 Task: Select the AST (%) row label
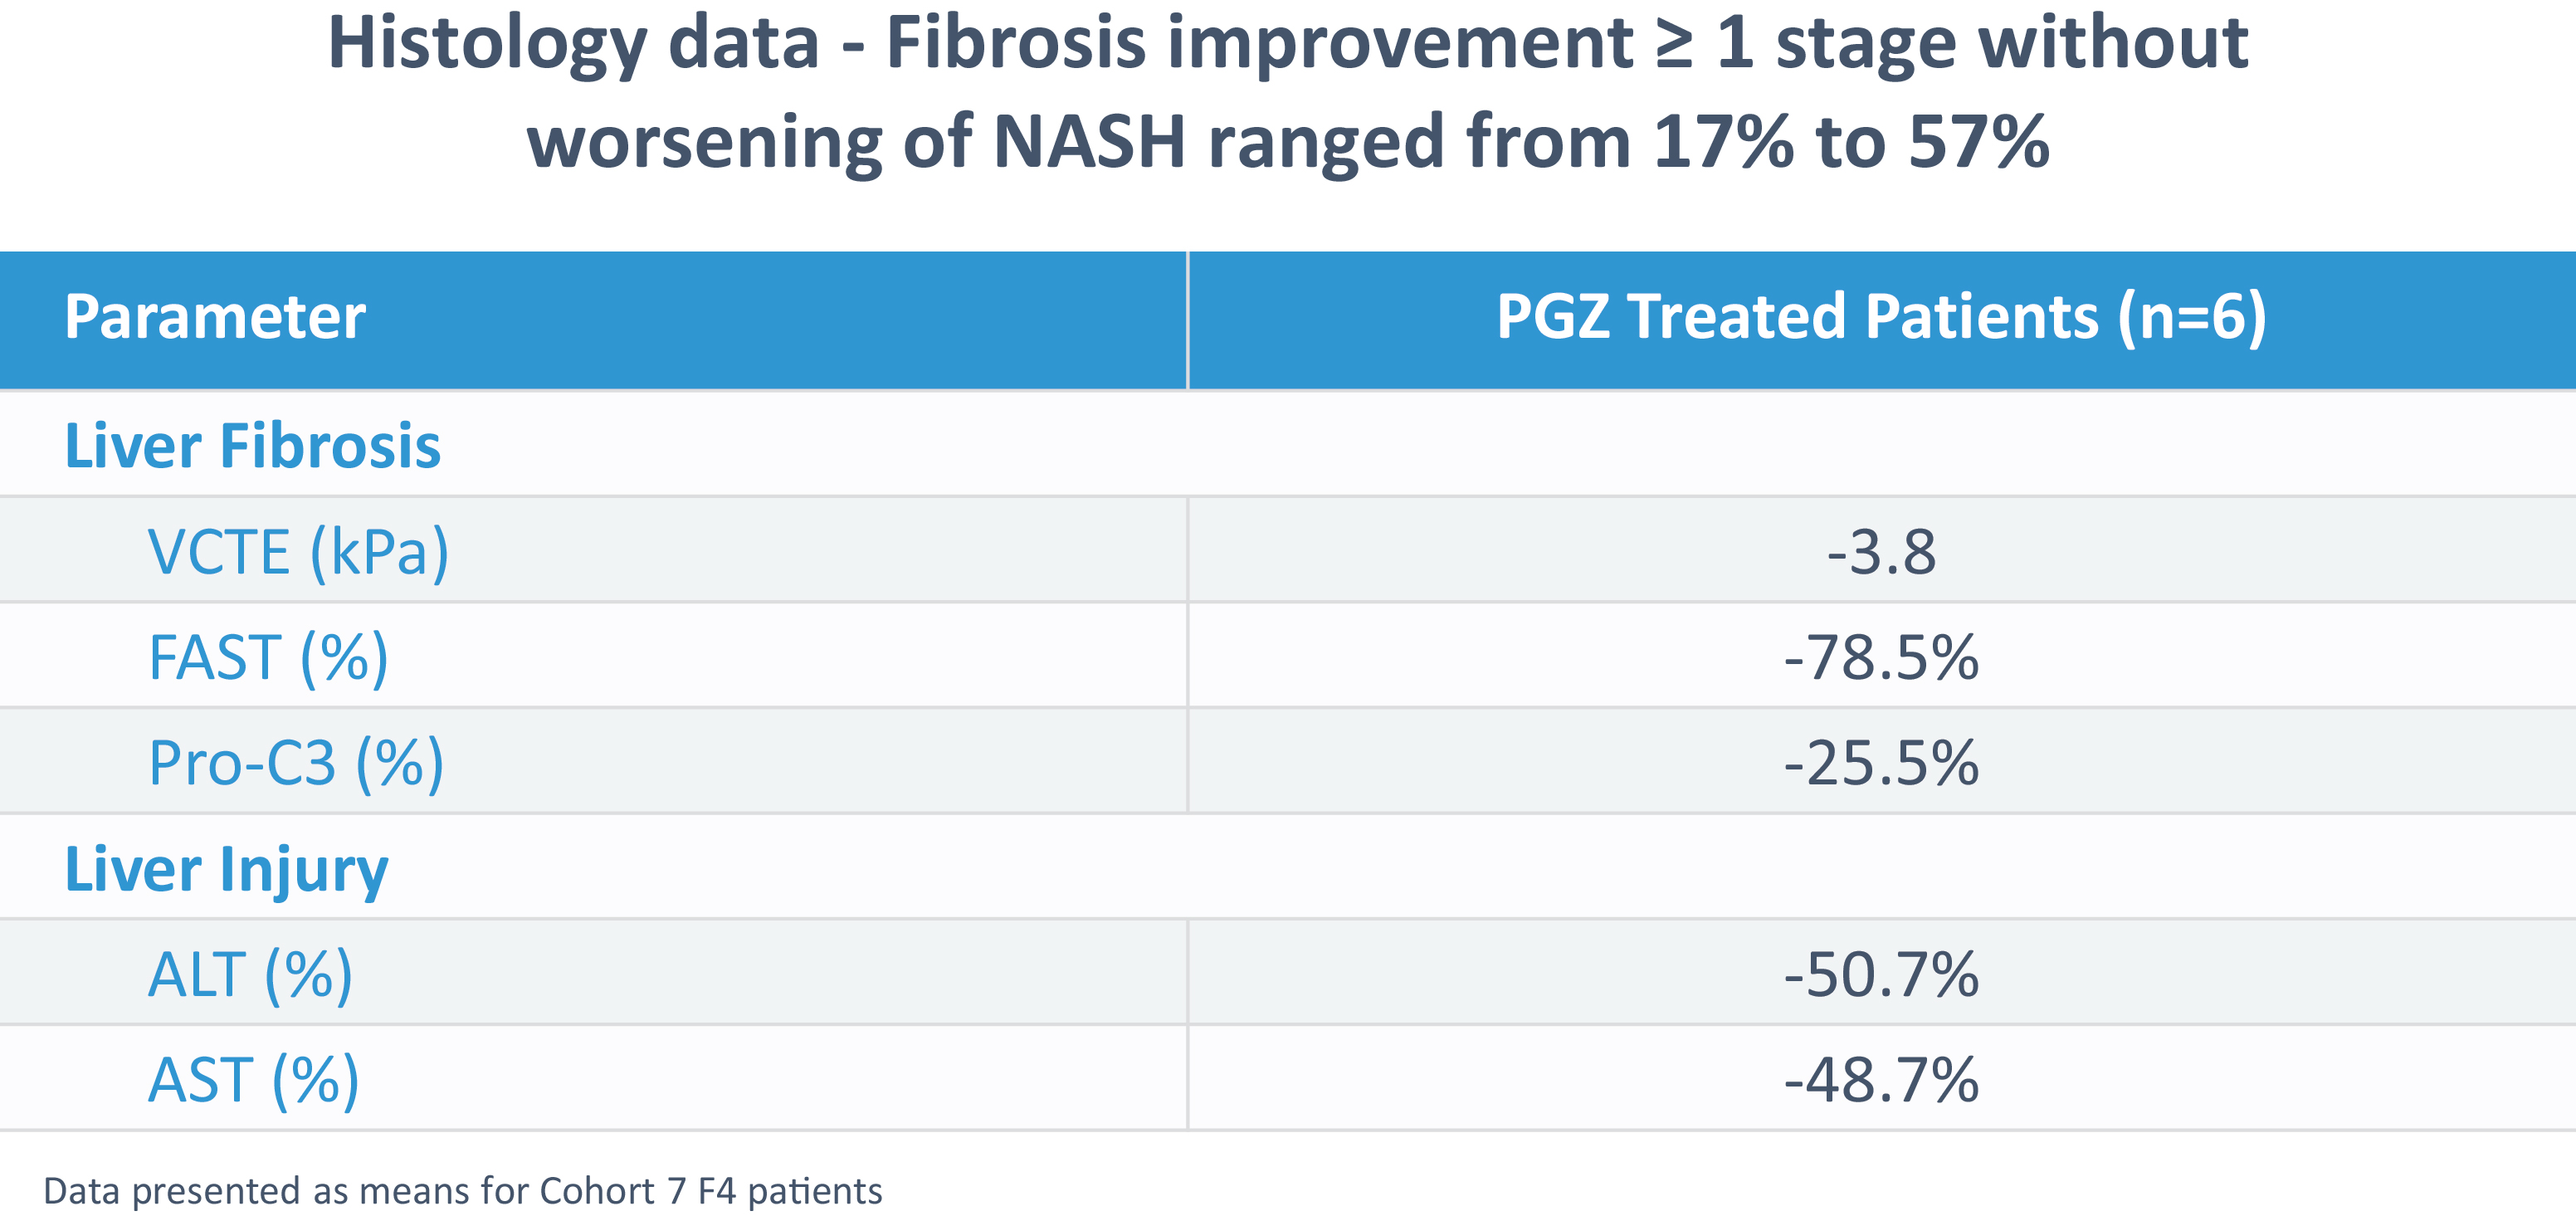point(253,1081)
